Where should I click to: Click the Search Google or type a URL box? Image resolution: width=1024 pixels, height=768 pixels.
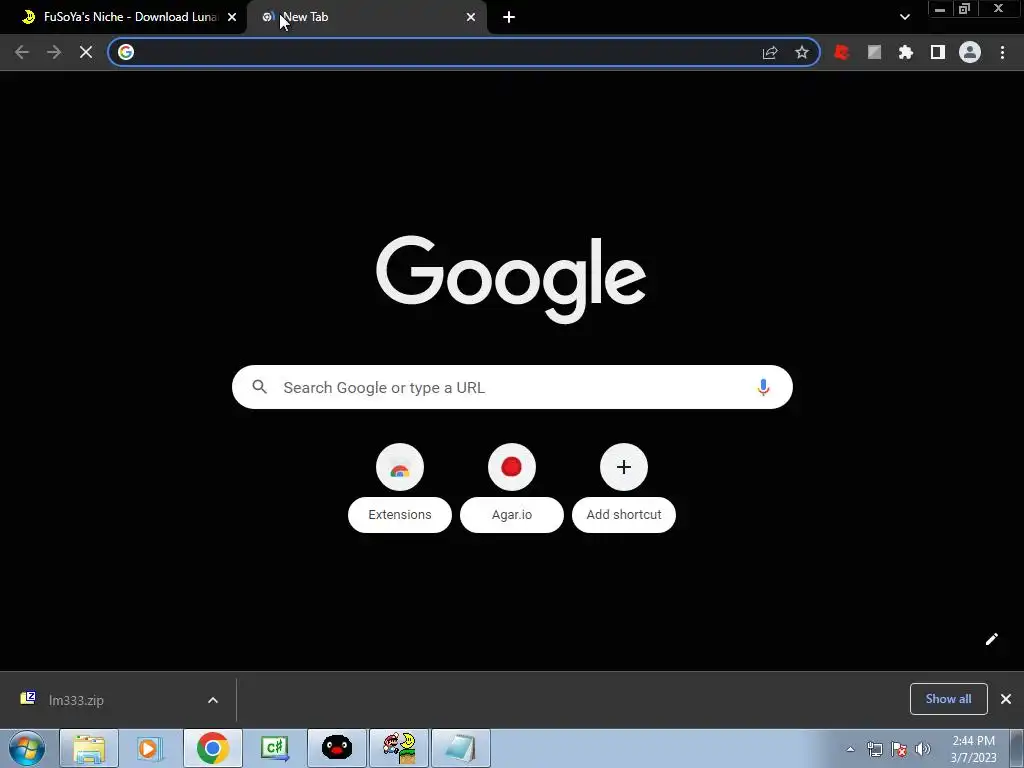click(x=512, y=387)
